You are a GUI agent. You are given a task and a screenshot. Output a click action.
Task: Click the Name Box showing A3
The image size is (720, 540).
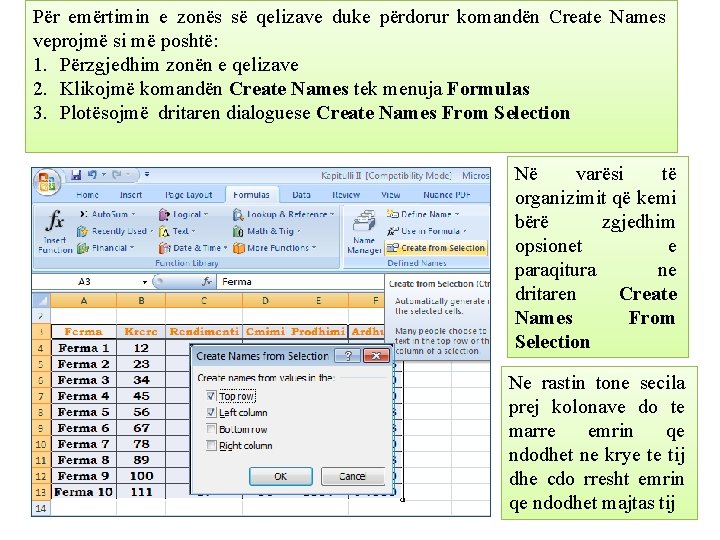coord(85,281)
